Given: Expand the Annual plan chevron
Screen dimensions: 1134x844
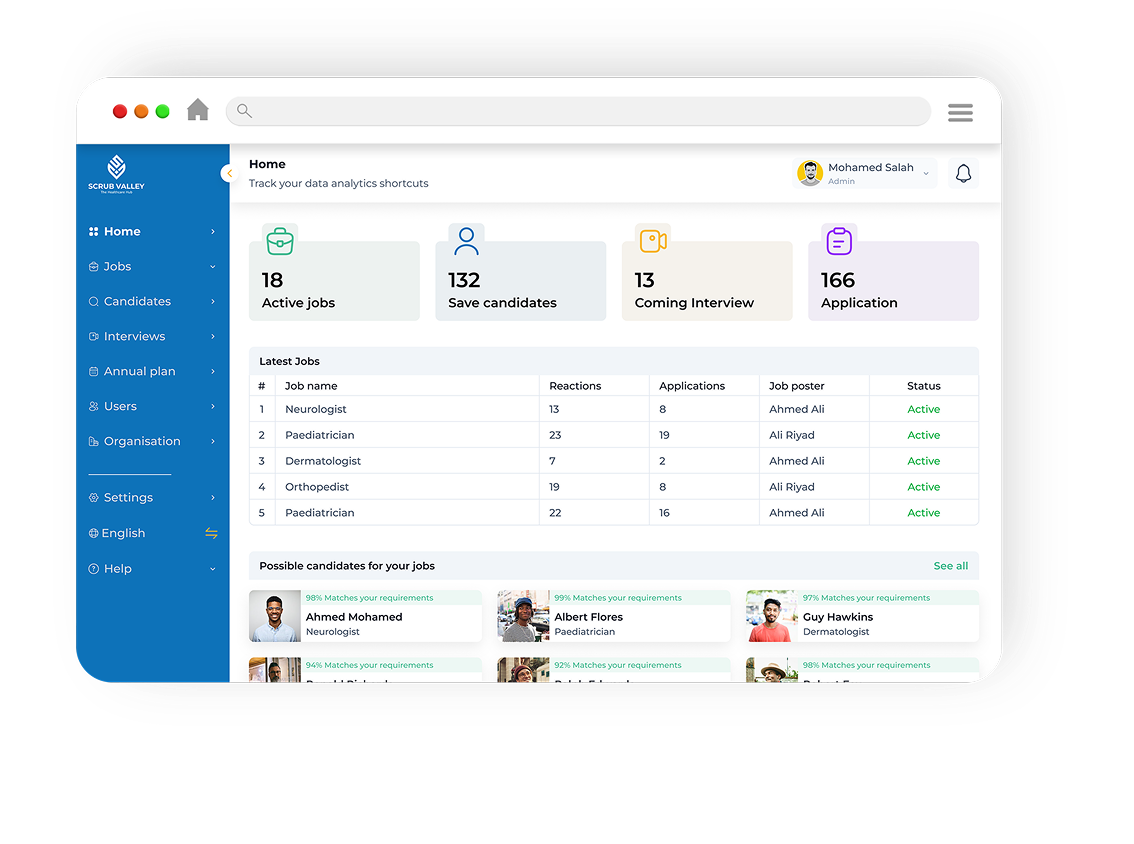Looking at the screenshot, I should (x=213, y=371).
